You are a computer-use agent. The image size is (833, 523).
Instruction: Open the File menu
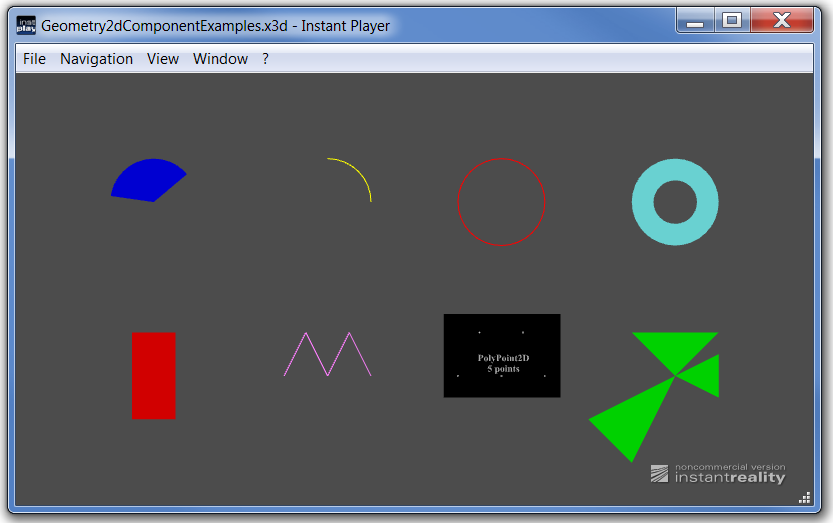34,59
